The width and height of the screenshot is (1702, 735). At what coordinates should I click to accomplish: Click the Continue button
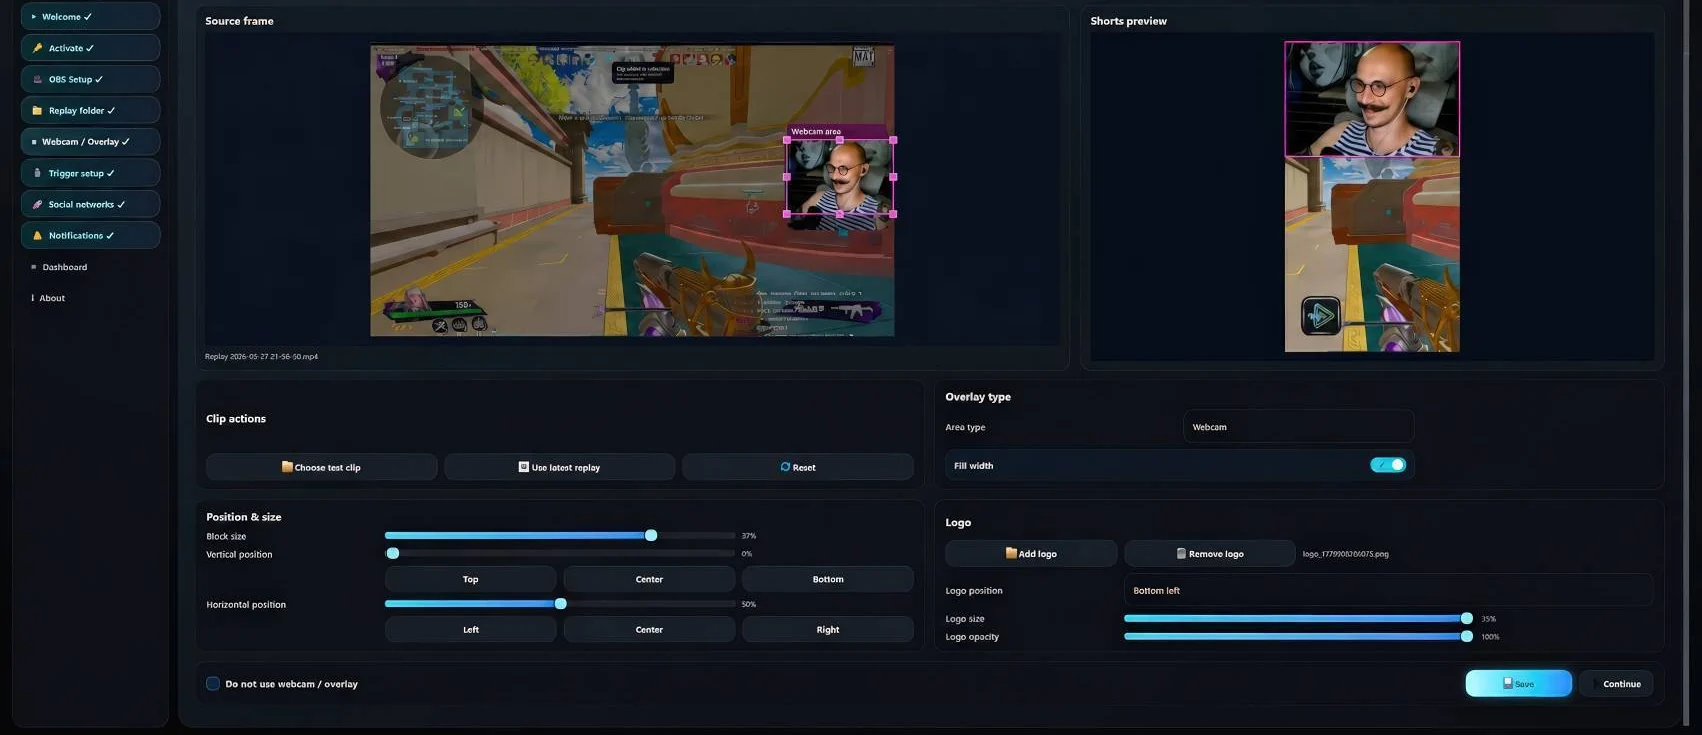(1616, 684)
